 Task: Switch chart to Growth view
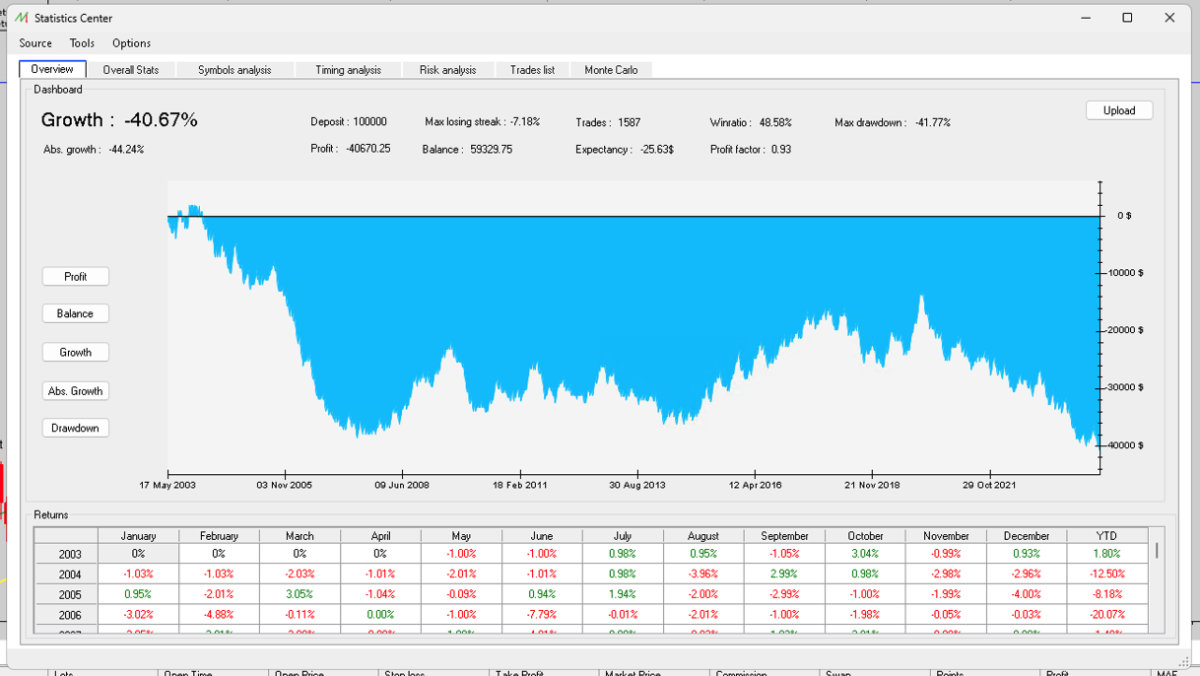point(75,352)
